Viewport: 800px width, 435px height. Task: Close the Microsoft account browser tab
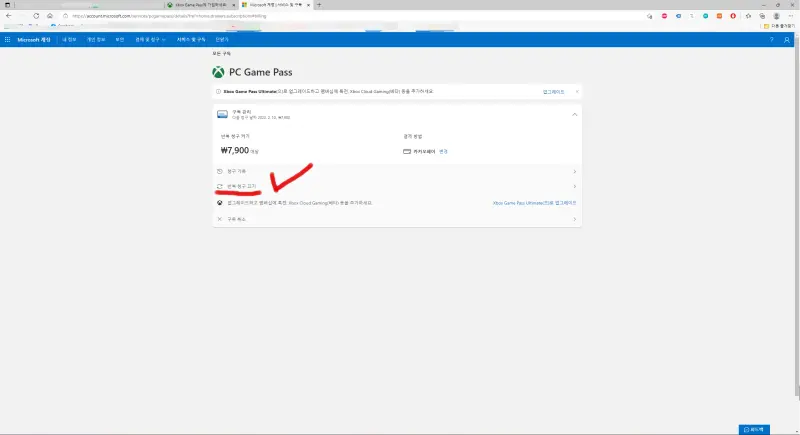pyautogui.click(x=308, y=5)
